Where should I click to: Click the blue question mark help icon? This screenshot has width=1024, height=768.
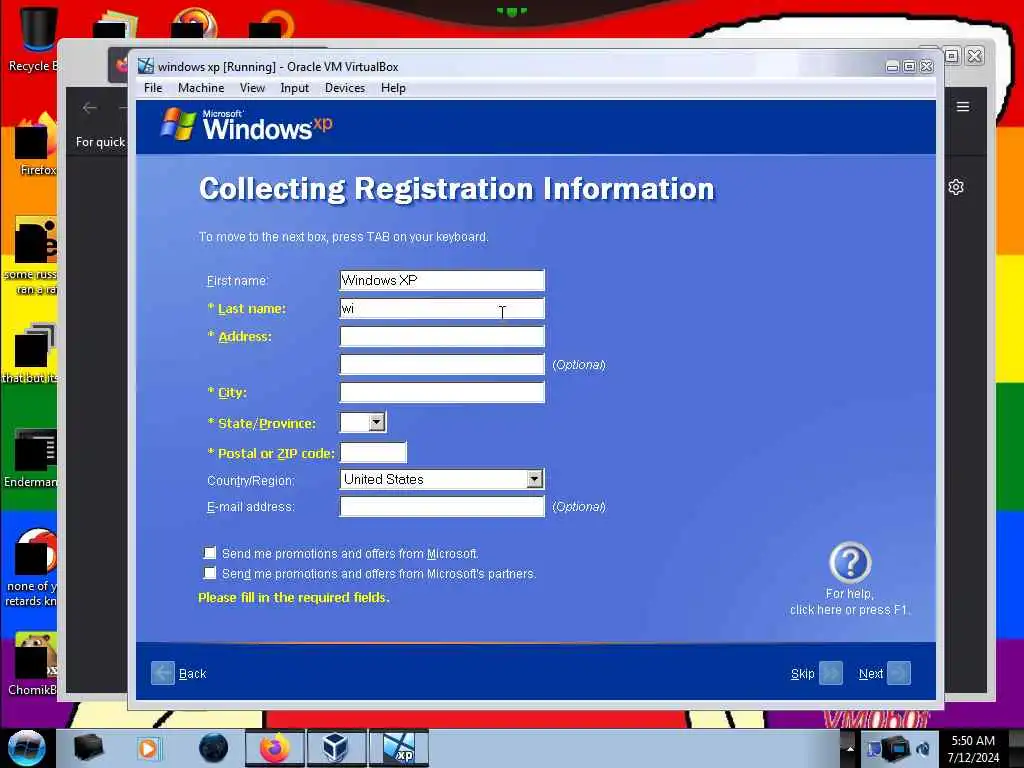850,562
